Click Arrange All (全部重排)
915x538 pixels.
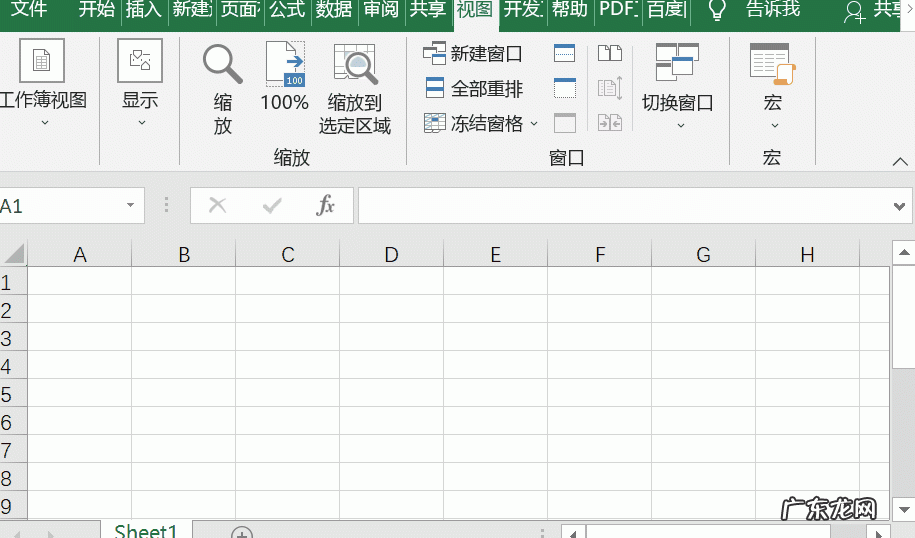click(x=473, y=89)
